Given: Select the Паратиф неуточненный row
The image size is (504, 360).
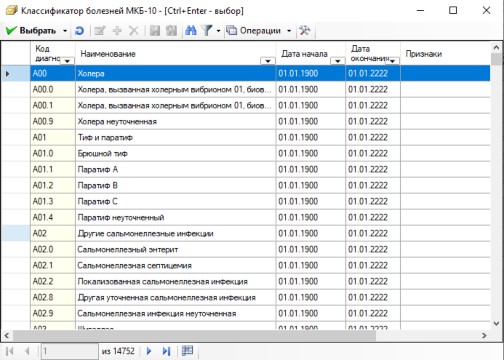Looking at the screenshot, I should [246, 217].
